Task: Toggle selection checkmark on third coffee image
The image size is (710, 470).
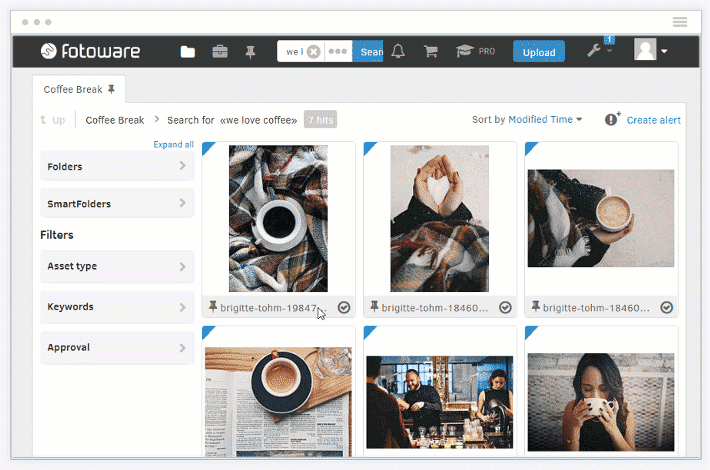Action: coord(666,308)
